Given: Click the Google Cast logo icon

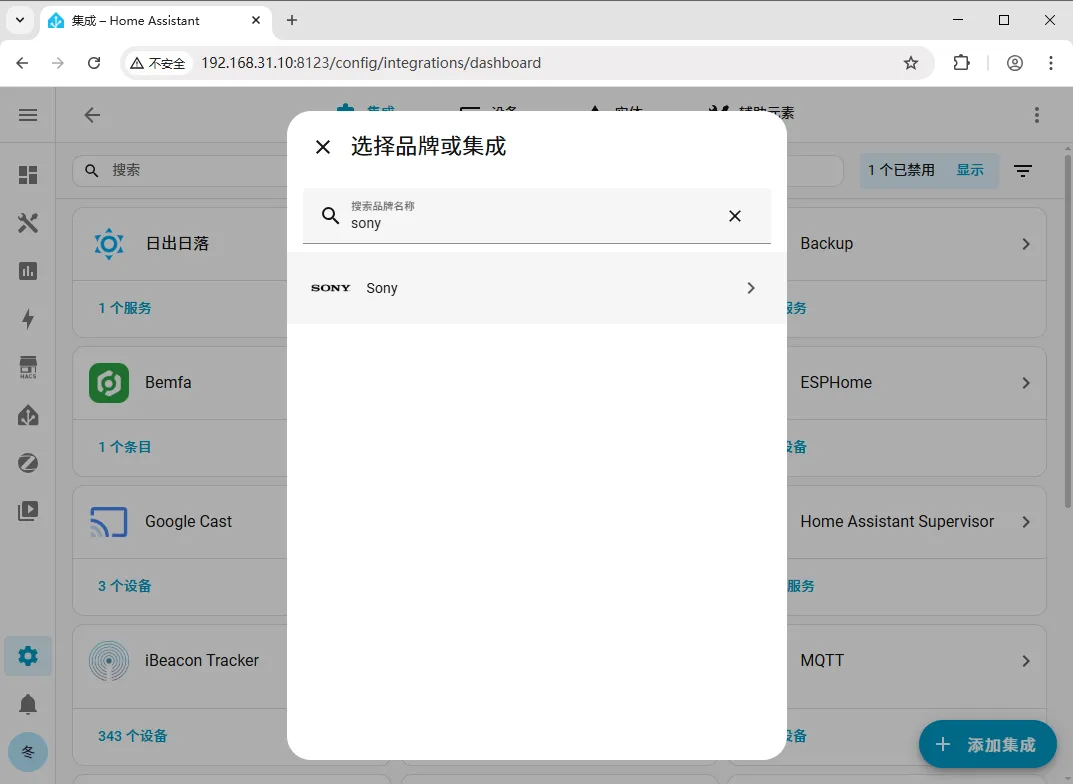Looking at the screenshot, I should [x=109, y=522].
